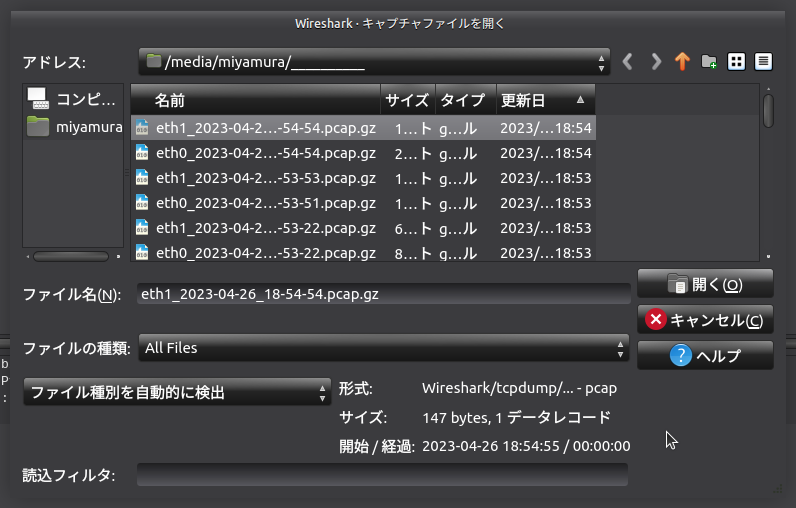Click the 読込フィルタ input field

coord(382,475)
